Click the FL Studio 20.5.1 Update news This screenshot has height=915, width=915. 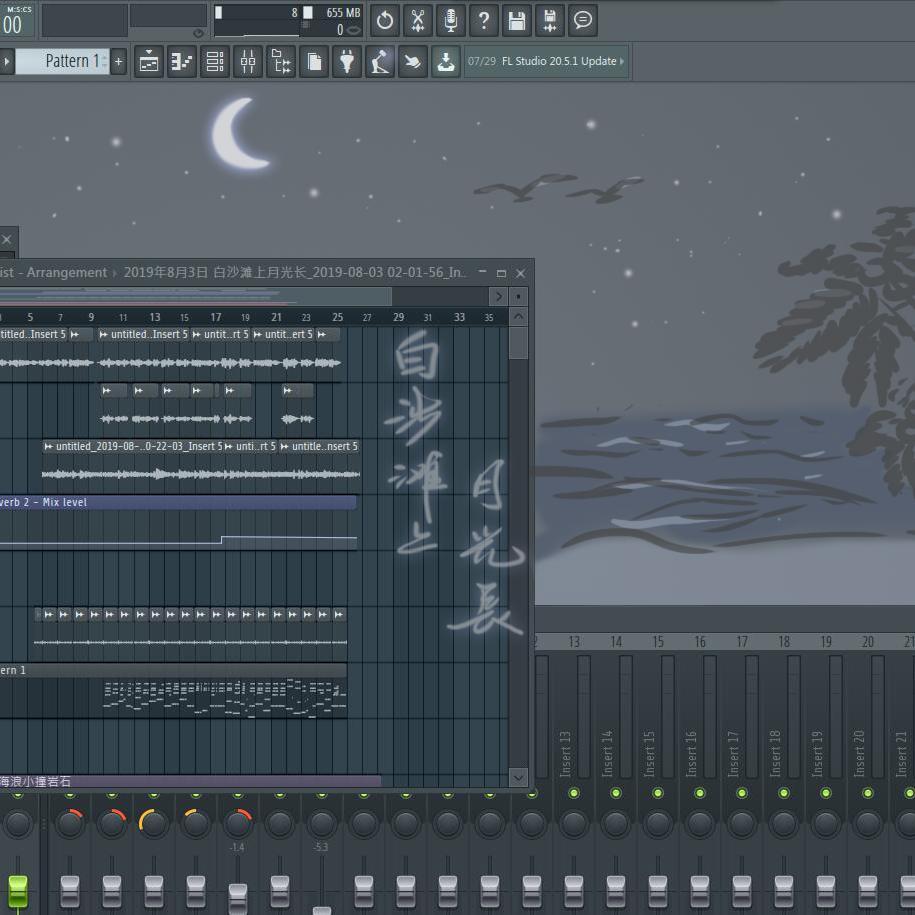(x=558, y=61)
